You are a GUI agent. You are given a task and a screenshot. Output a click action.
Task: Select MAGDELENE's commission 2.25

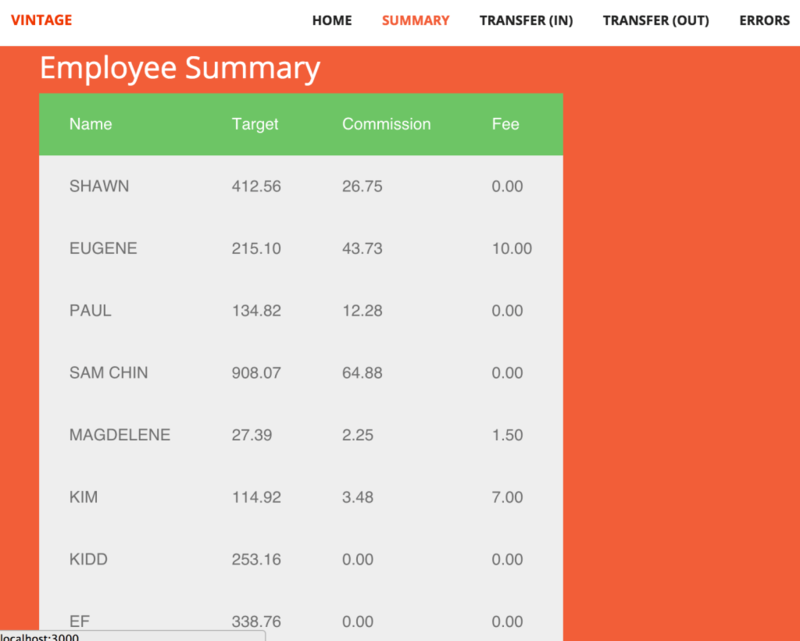pyautogui.click(x=358, y=435)
